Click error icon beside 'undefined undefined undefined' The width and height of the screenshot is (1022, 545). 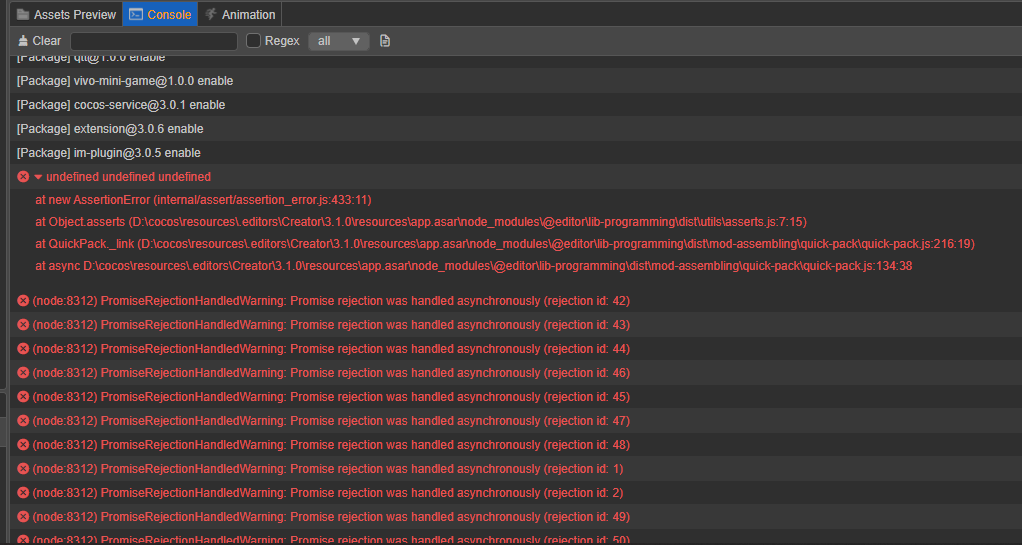click(x=23, y=177)
